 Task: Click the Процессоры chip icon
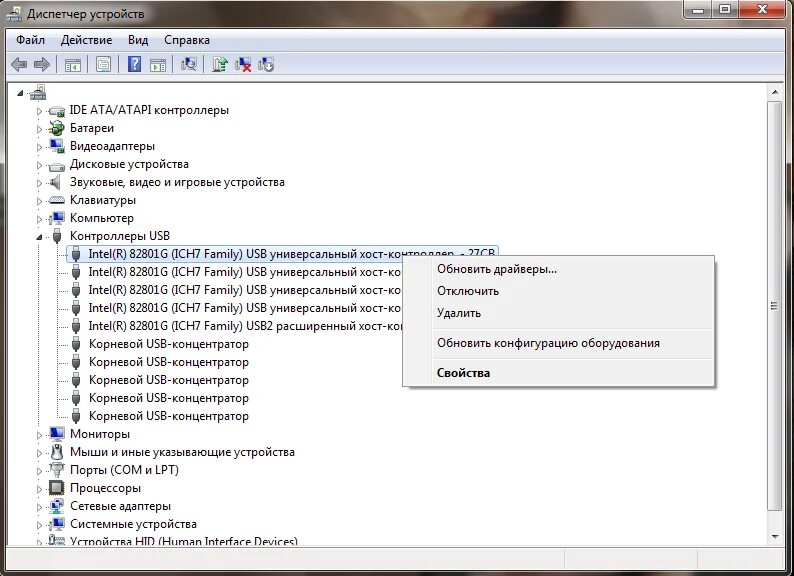click(56, 488)
